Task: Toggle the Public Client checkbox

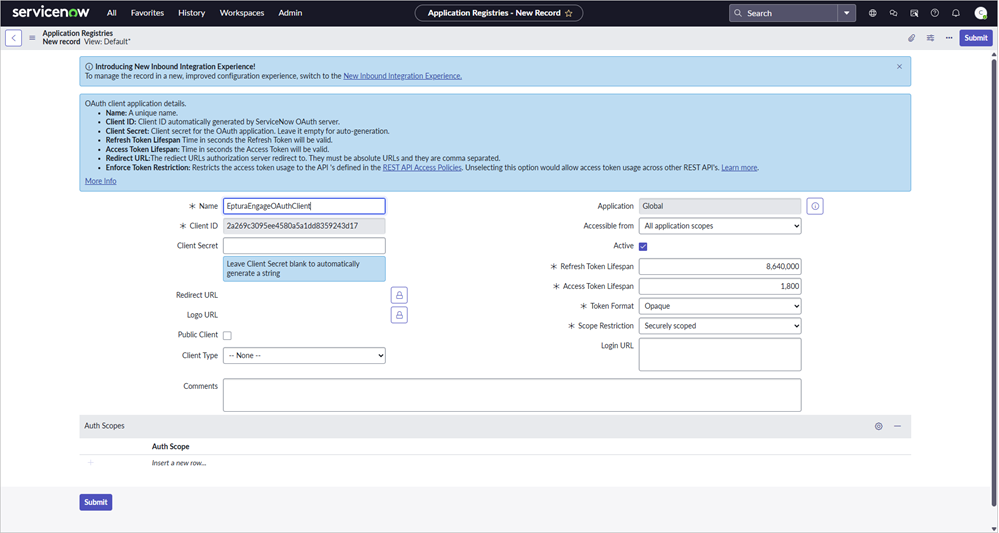Action: tap(227, 335)
